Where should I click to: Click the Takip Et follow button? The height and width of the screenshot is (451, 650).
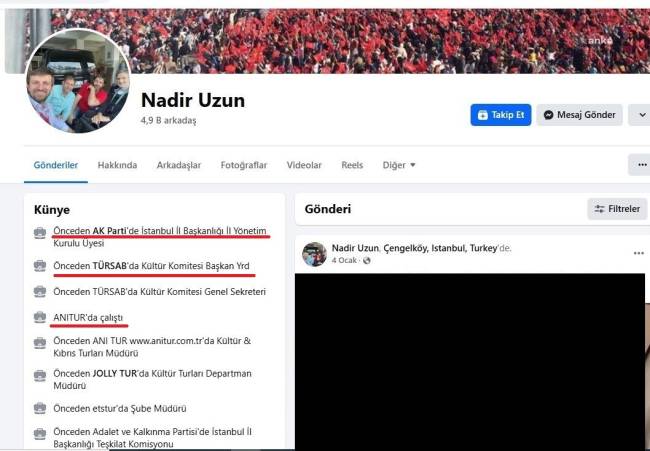pyautogui.click(x=500, y=115)
